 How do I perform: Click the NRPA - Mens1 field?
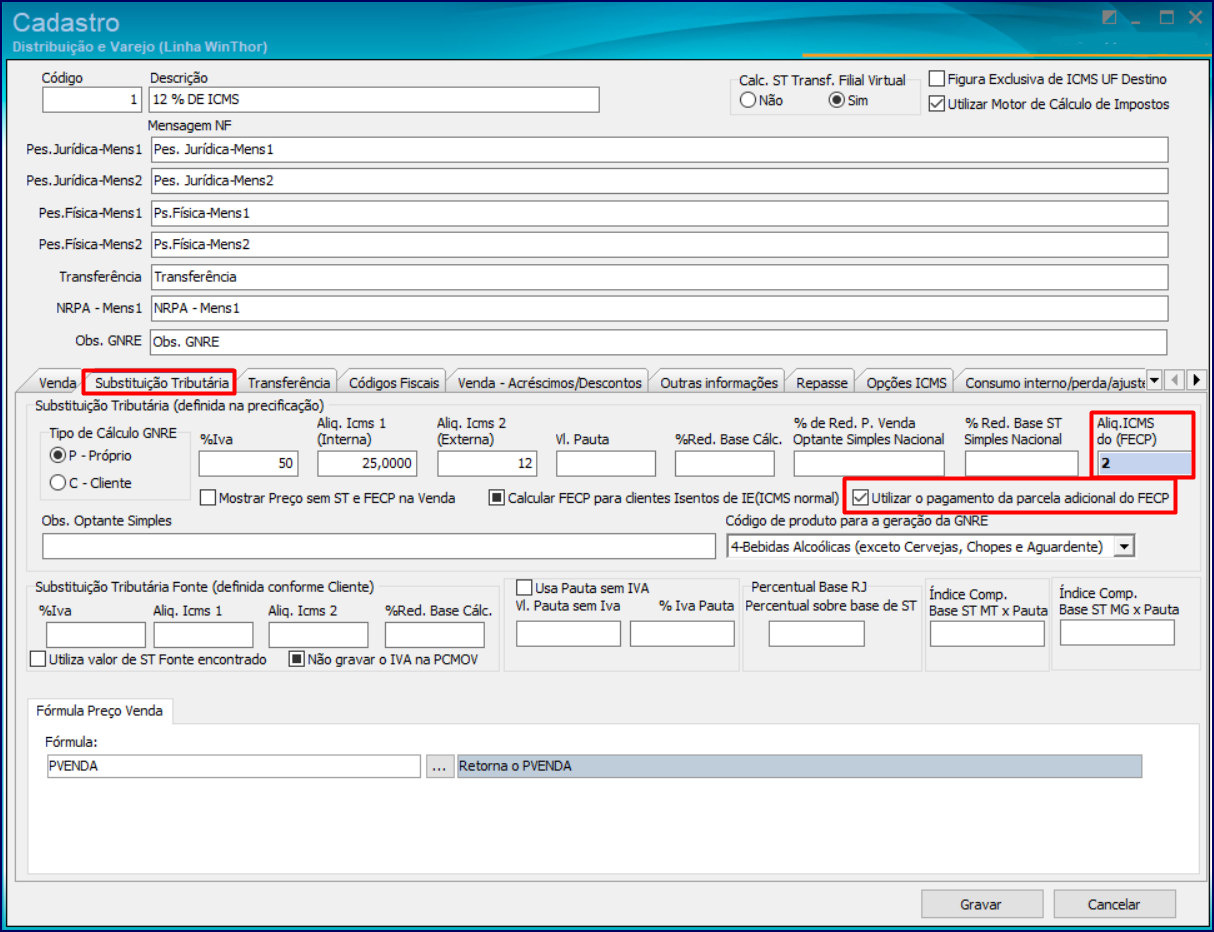(659, 309)
